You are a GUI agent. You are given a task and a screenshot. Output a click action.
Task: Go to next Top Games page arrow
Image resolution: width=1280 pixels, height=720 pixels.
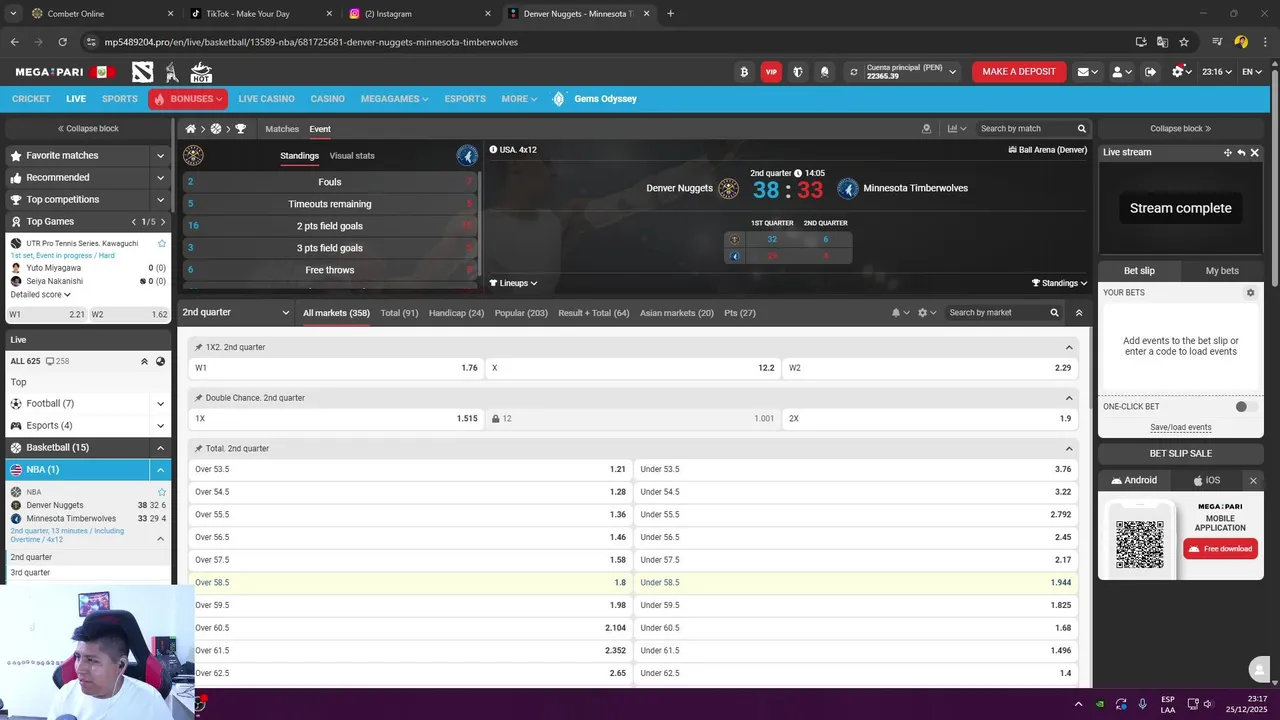click(x=162, y=222)
